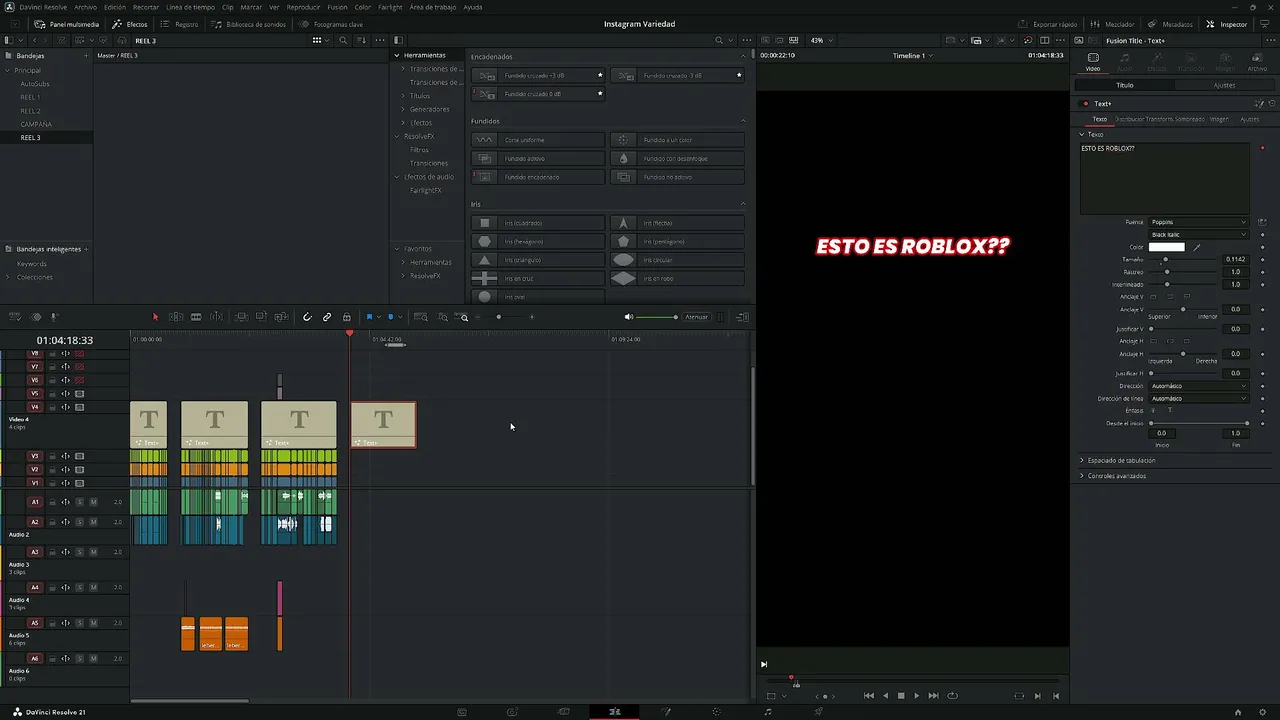Image resolution: width=1280 pixels, height=720 pixels.
Task: Select Iris (hexágono) transition
Action: click(x=539, y=242)
